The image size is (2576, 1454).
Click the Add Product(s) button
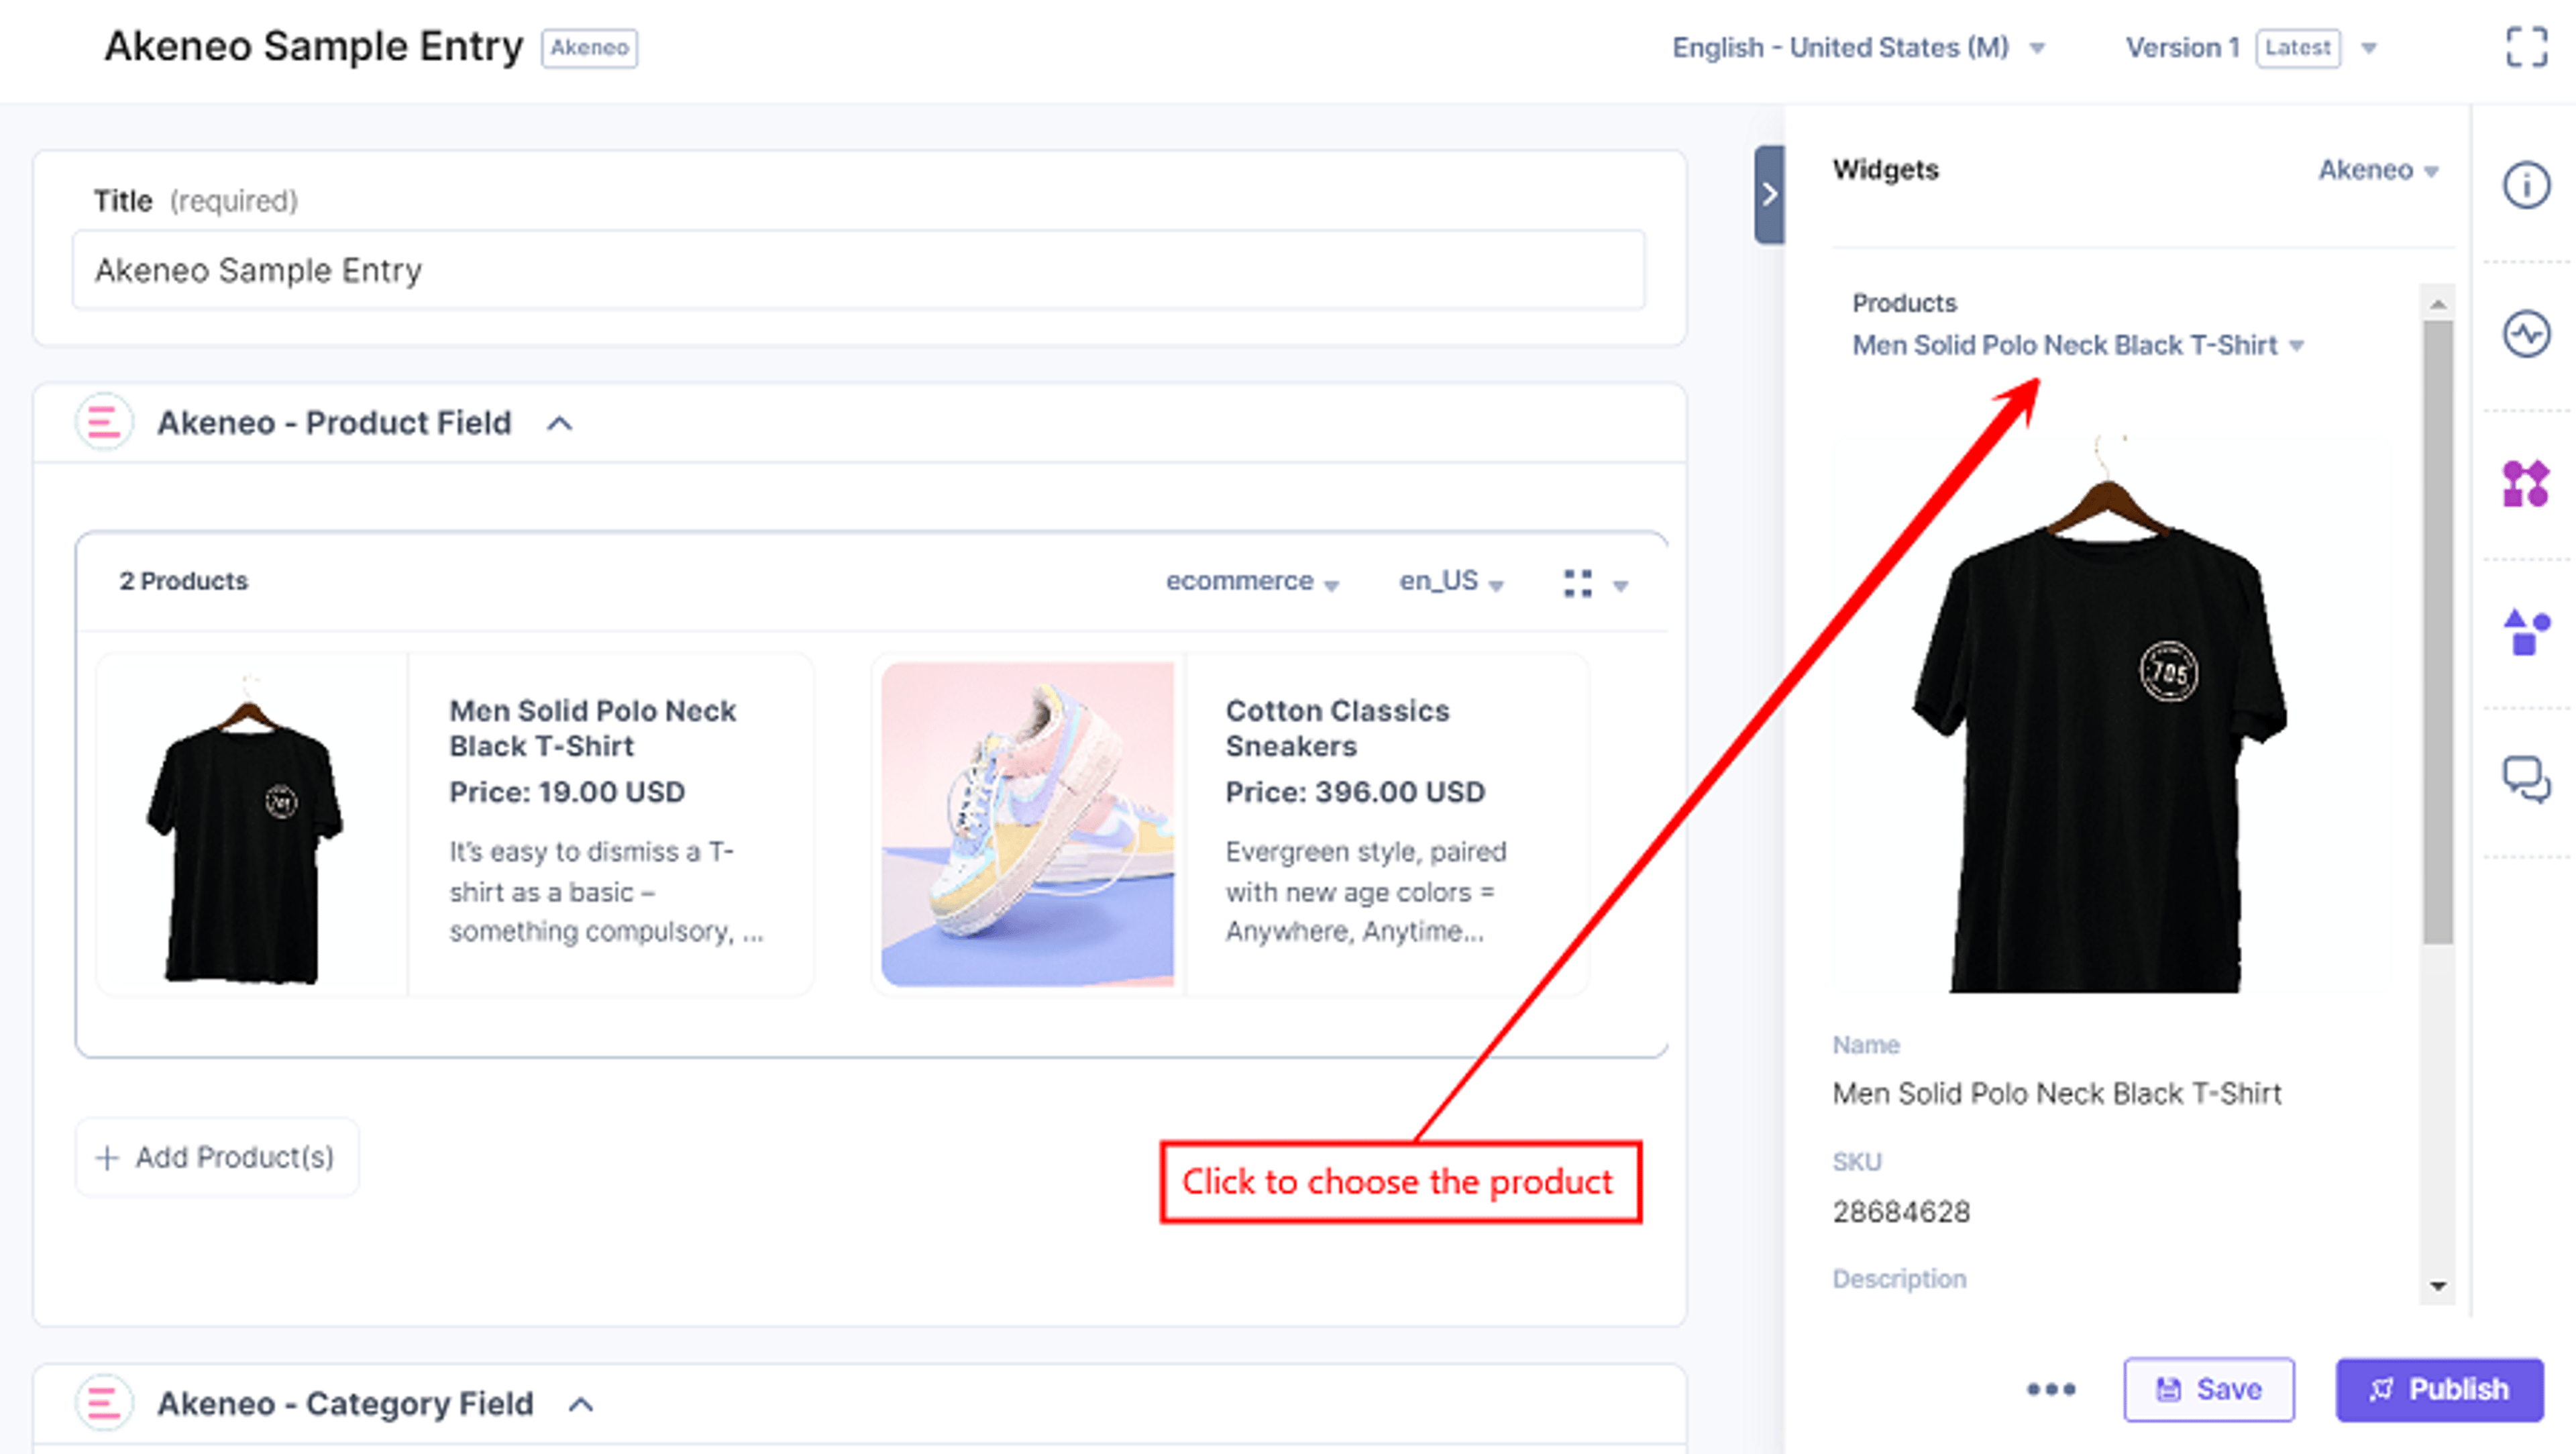coord(217,1157)
